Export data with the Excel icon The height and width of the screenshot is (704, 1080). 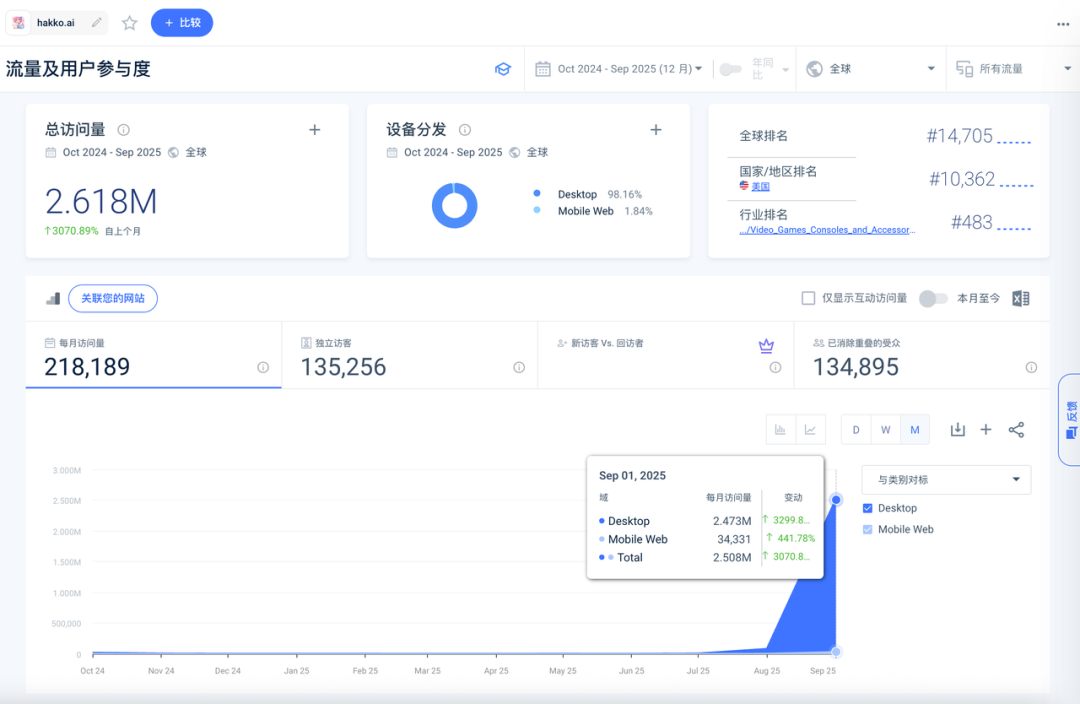coord(1021,298)
